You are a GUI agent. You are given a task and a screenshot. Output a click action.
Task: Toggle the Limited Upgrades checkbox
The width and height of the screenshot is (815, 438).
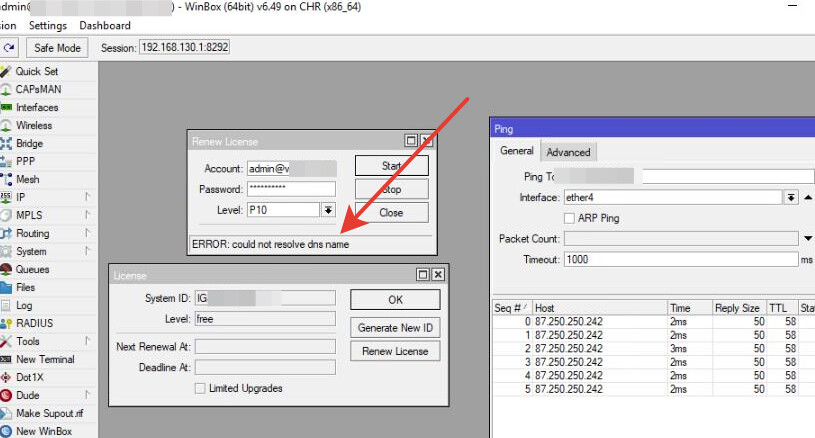click(x=200, y=388)
